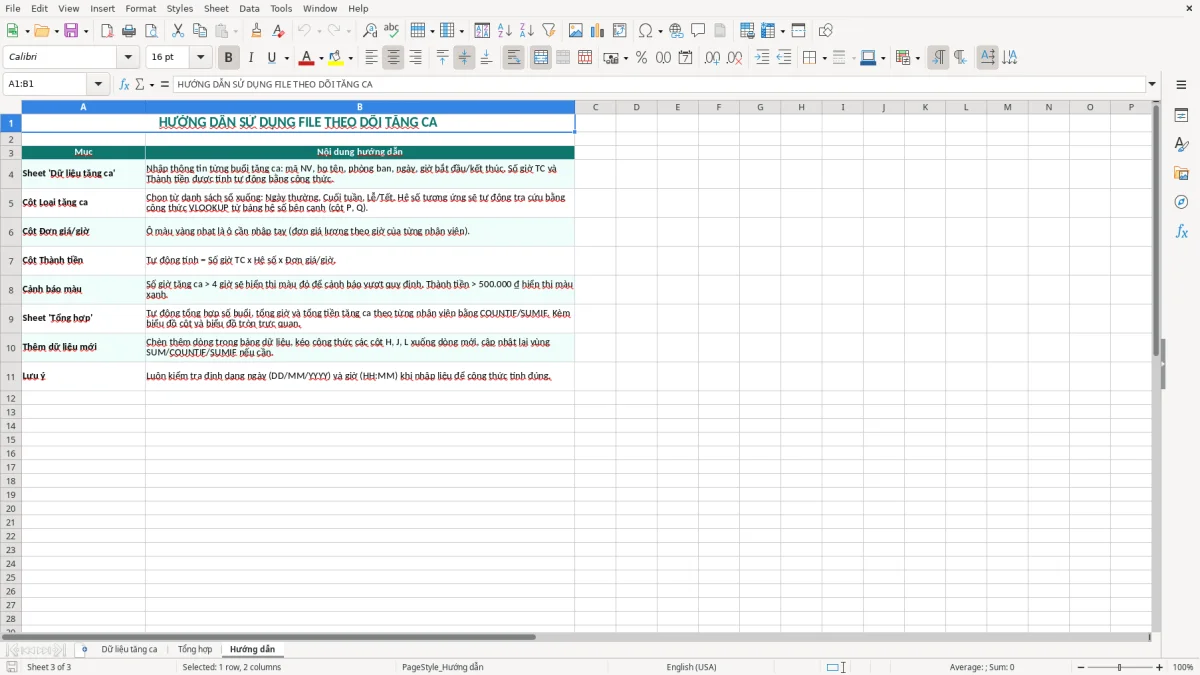Open Find and Replace icon

(x=370, y=31)
